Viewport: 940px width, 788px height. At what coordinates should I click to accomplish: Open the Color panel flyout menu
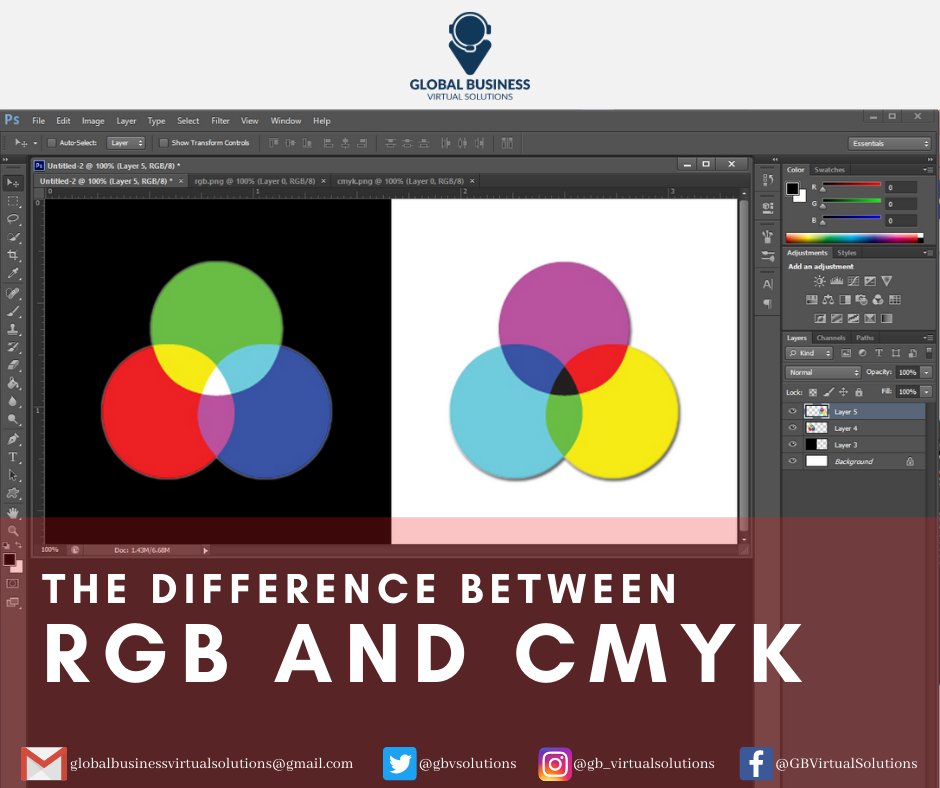[928, 170]
